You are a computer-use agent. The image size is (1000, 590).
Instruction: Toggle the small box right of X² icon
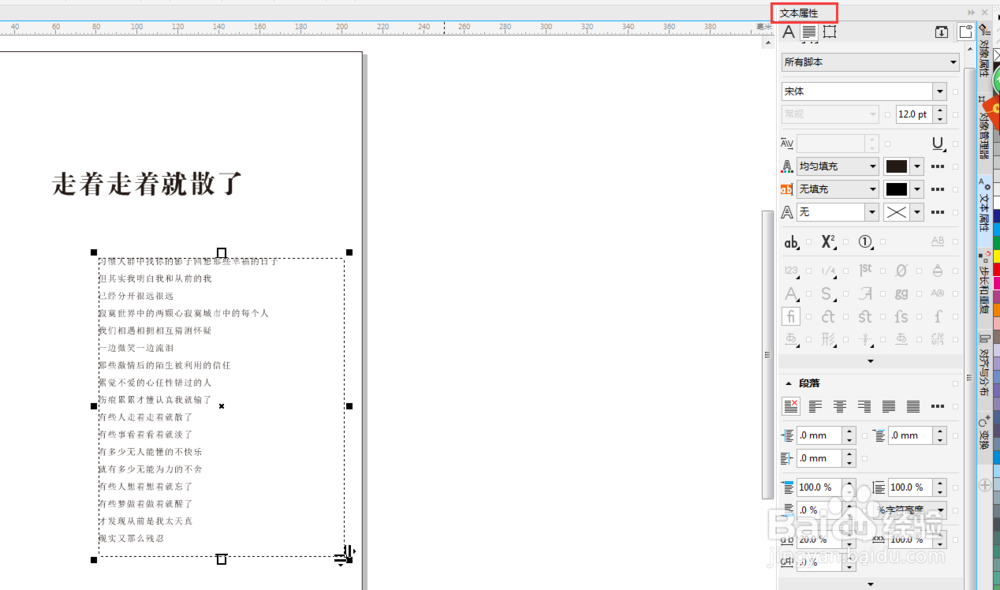pyautogui.click(x=846, y=242)
